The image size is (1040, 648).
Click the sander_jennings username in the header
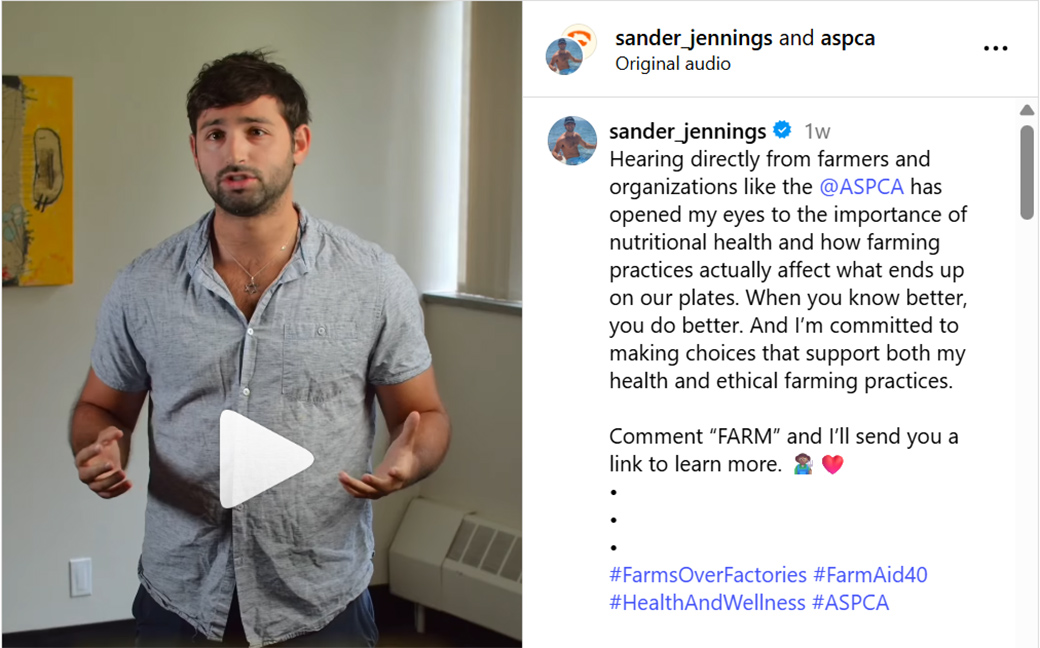[x=688, y=38]
